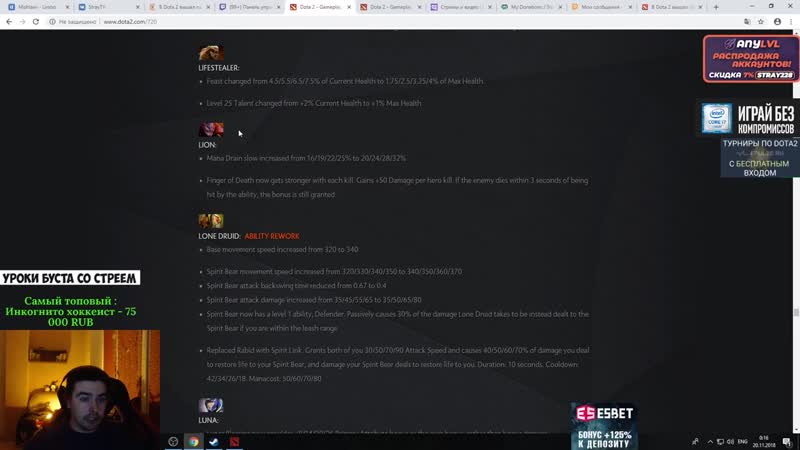
Task: Click the AnyLVL account sale banner
Action: click(751, 59)
